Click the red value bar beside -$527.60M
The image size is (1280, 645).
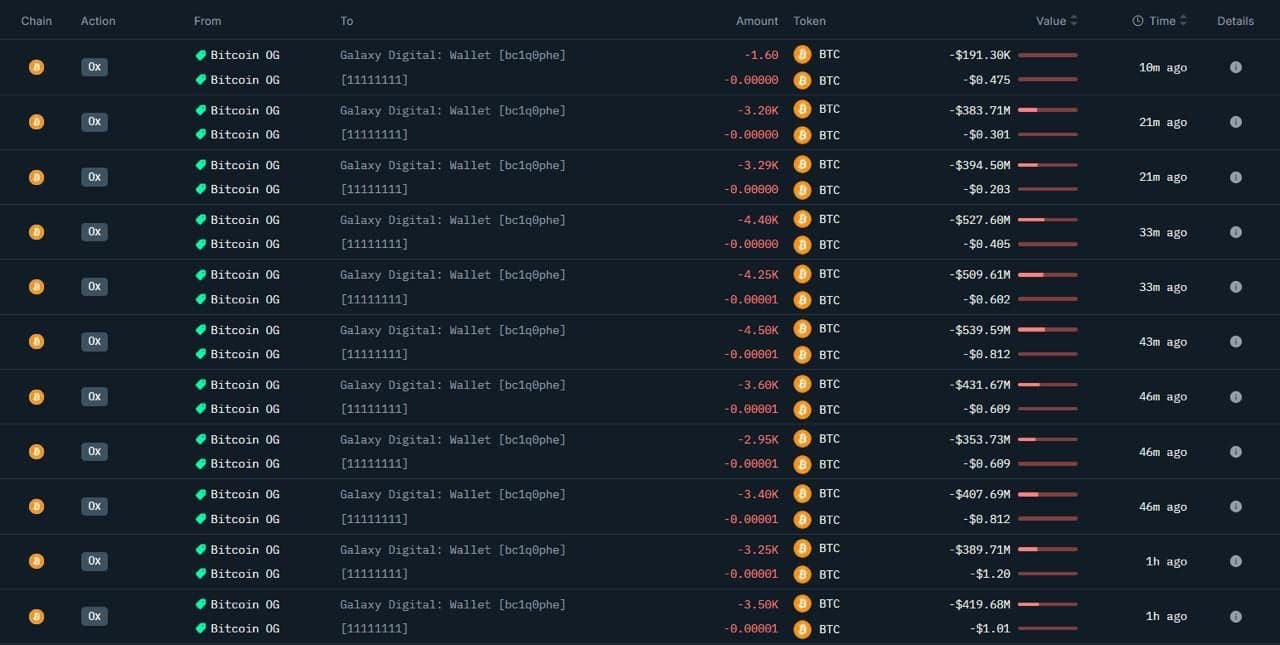(x=1047, y=220)
